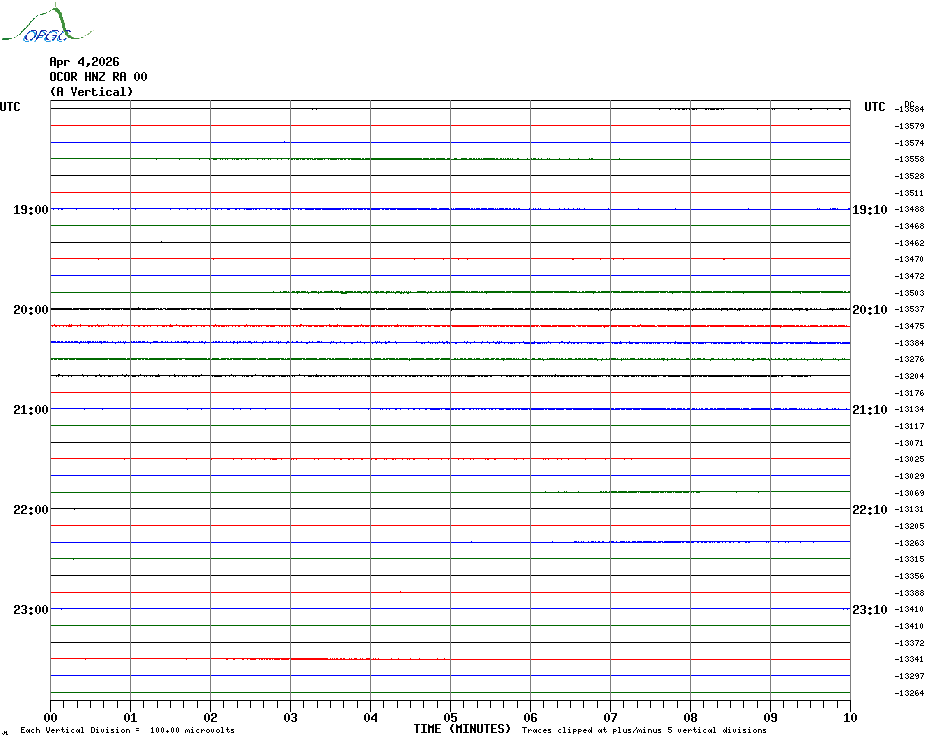
Task: Click the 22:10 time label on right axis
Action: pos(869,510)
